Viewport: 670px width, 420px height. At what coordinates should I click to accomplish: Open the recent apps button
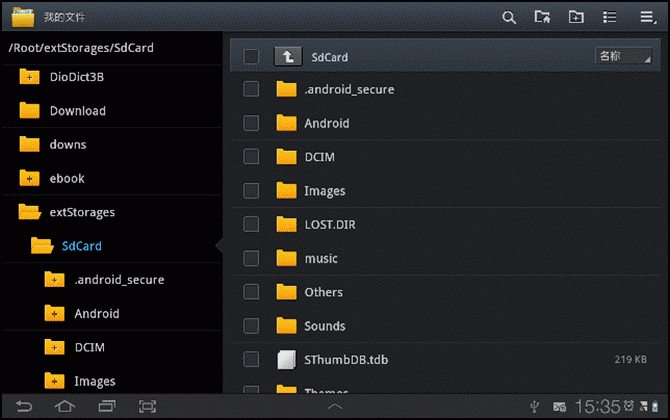tap(107, 406)
